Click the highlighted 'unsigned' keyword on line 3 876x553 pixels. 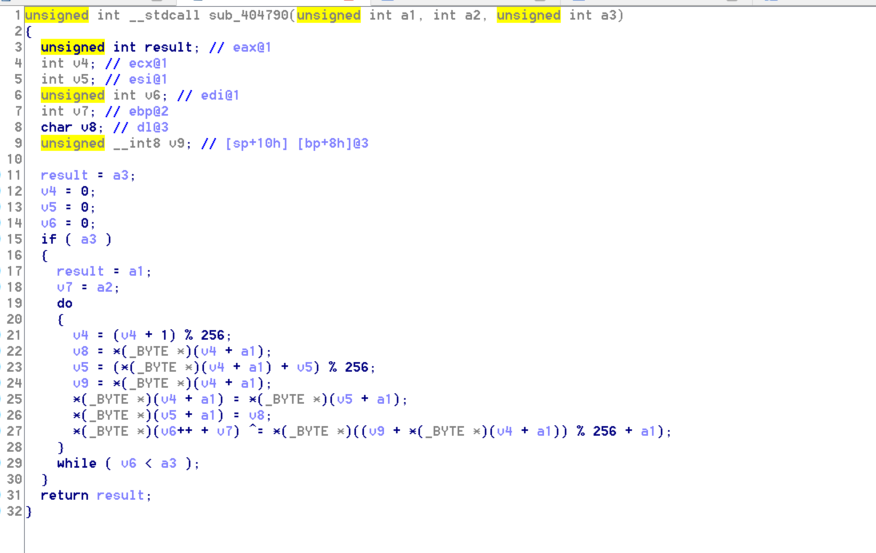[x=73, y=47]
